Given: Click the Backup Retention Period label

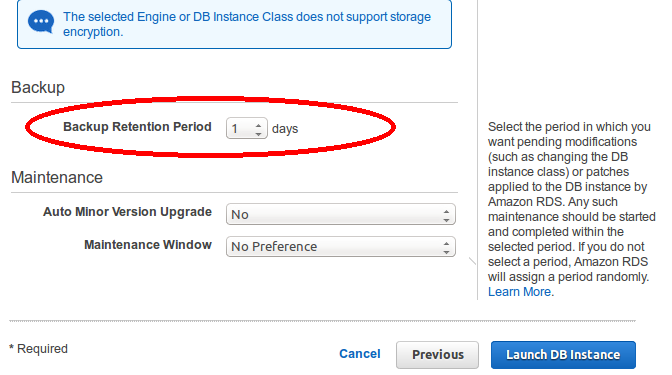Looking at the screenshot, I should [137, 127].
